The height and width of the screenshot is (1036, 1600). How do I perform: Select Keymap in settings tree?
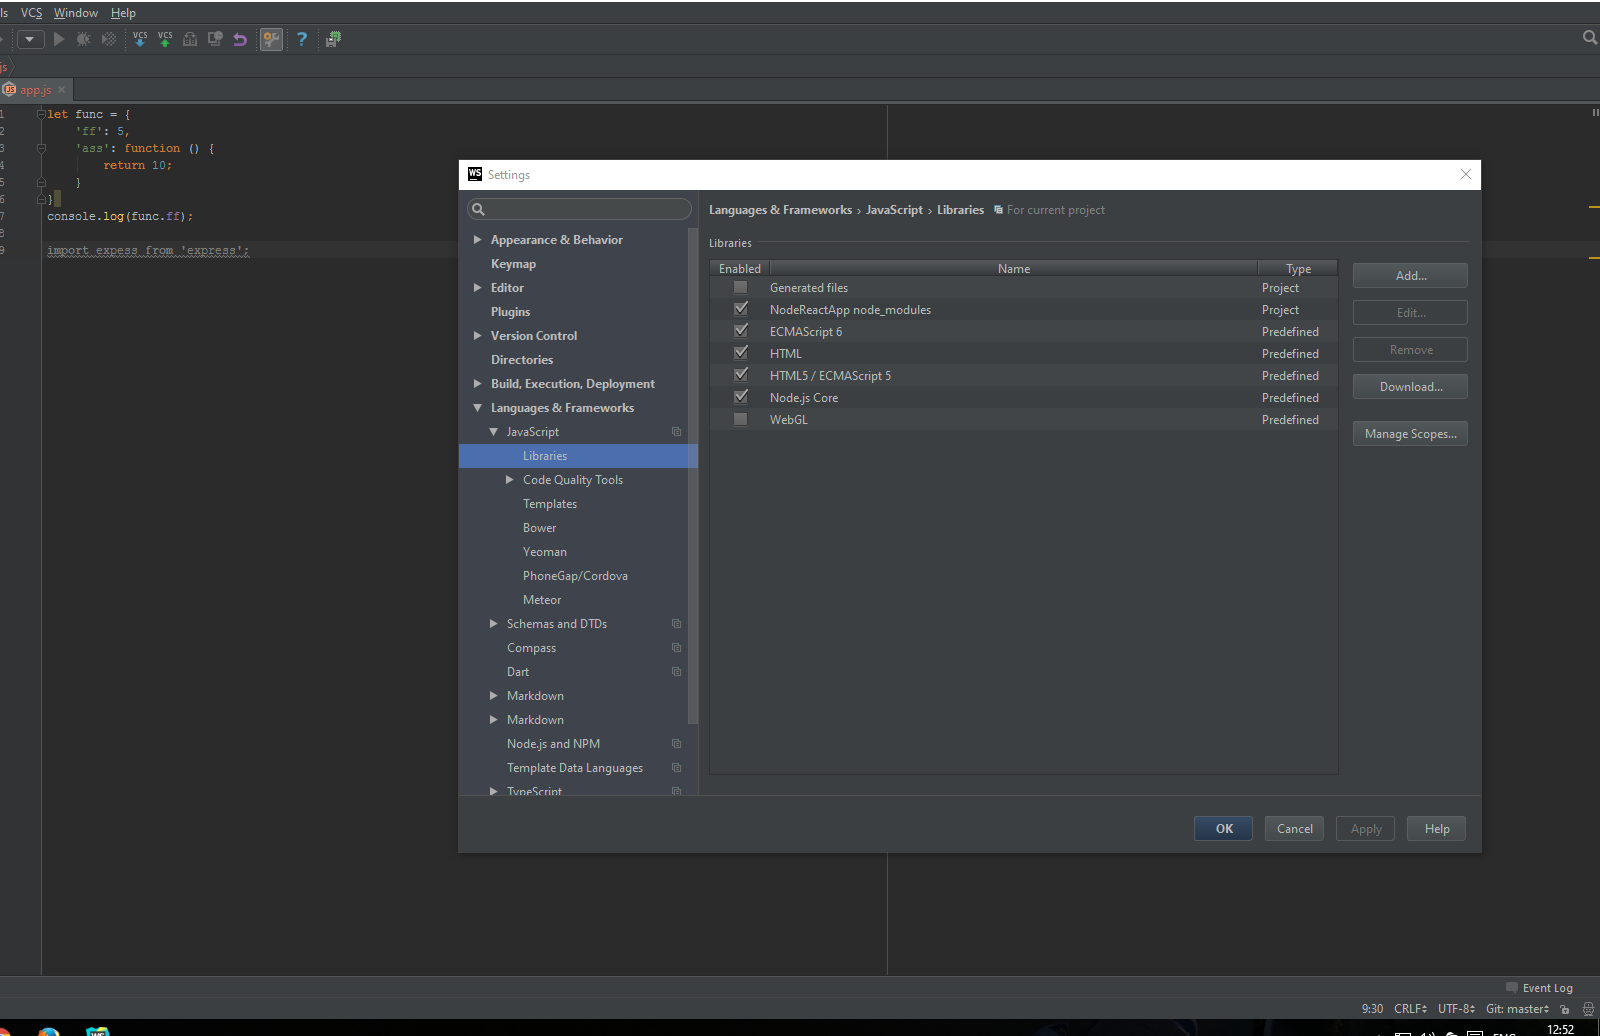click(x=513, y=264)
